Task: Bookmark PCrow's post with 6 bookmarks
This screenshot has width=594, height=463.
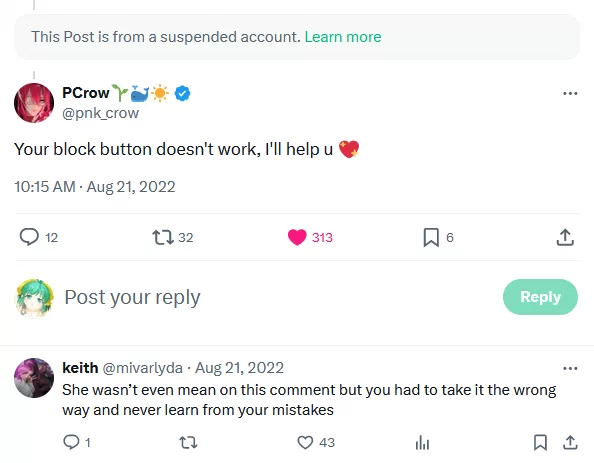Action: tap(431, 237)
